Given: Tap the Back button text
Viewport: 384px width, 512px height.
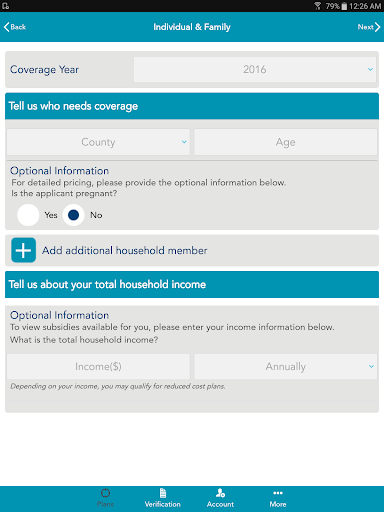Looking at the screenshot, I should [x=18, y=27].
